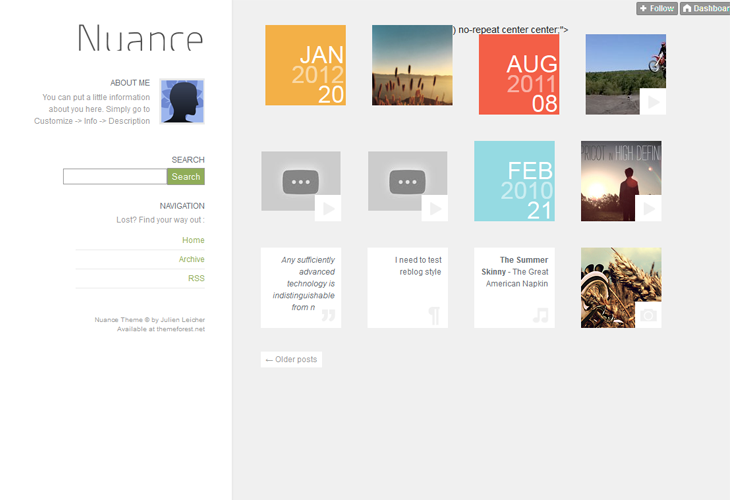Click the Nuance blog title
Viewport: 730px width, 500px height.
140,38
